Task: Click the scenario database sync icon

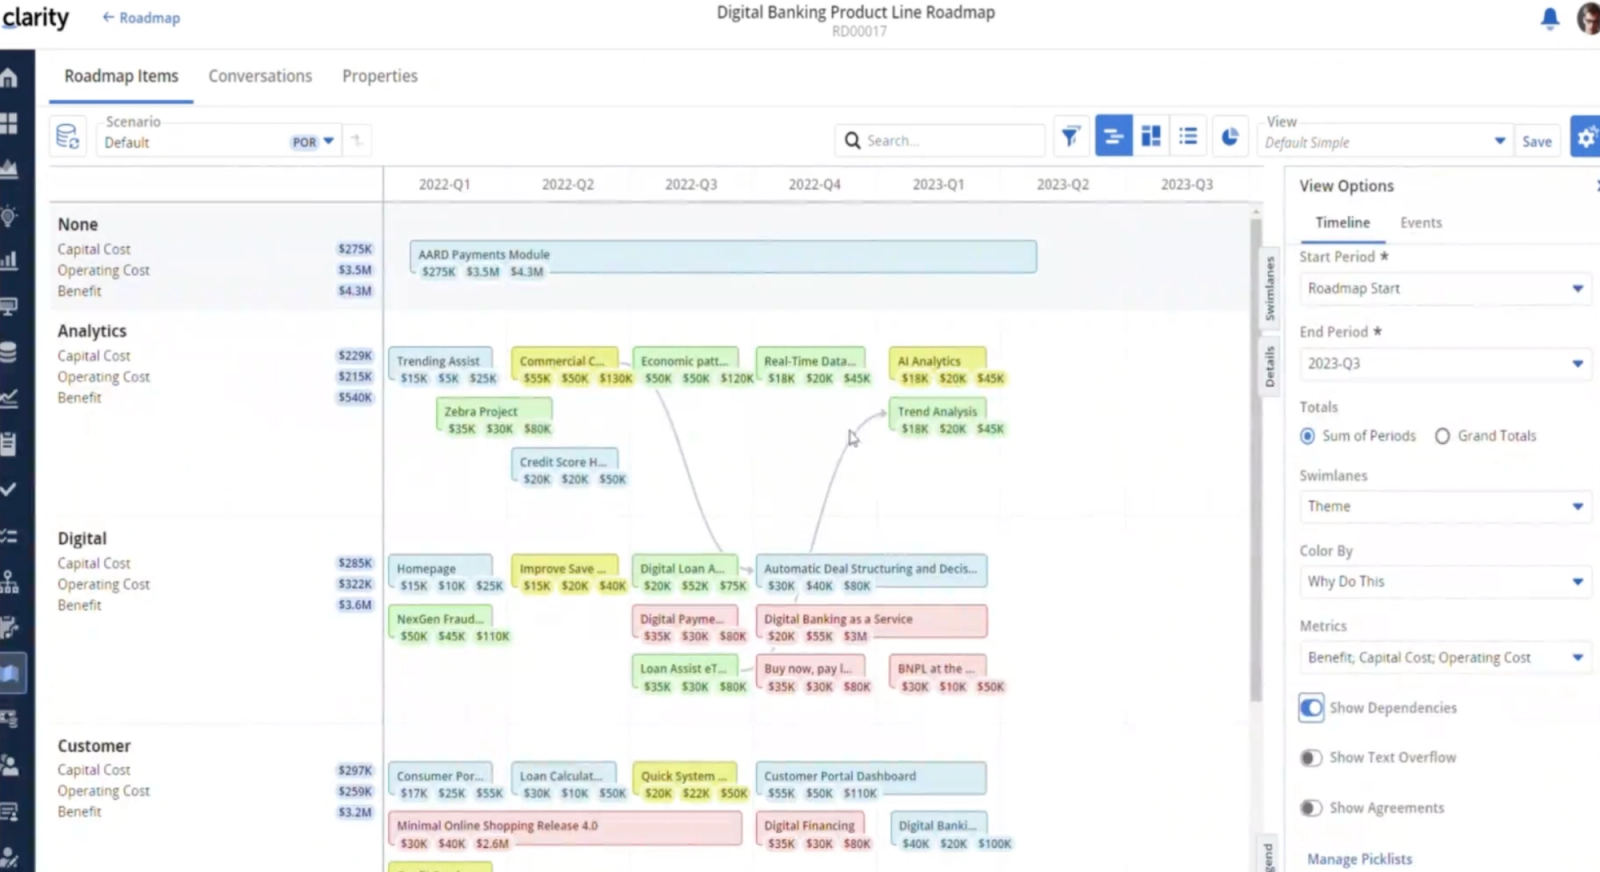Action: [x=68, y=136]
